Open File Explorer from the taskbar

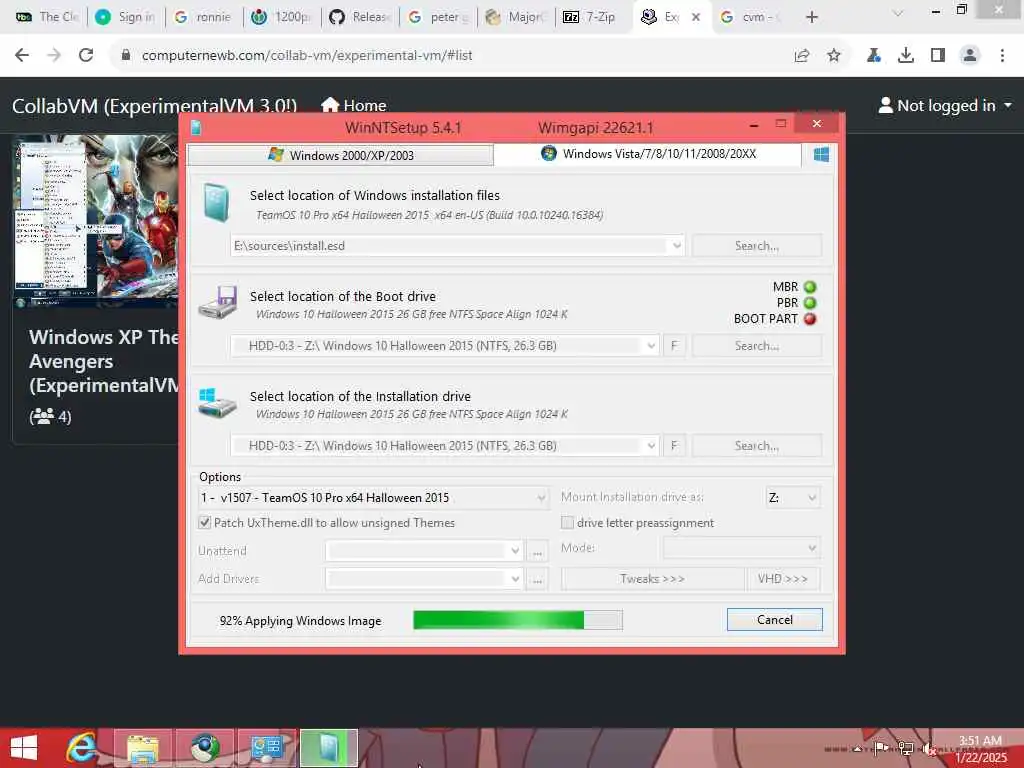tap(143, 748)
